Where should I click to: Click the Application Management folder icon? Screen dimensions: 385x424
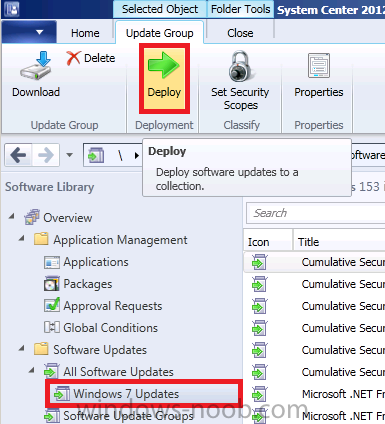[x=41, y=239]
